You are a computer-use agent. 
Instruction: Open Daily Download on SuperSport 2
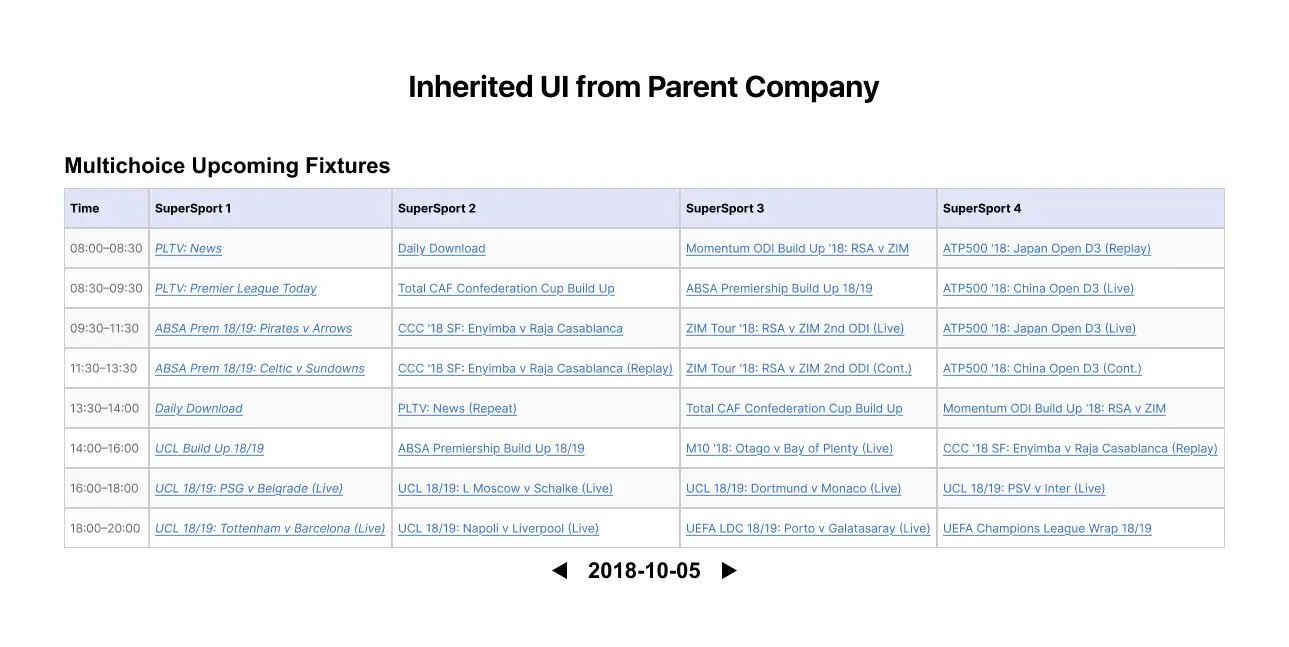pos(441,248)
